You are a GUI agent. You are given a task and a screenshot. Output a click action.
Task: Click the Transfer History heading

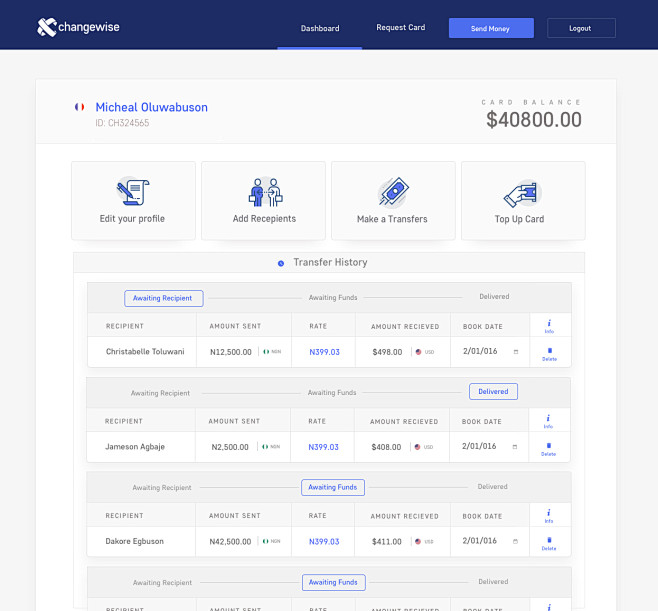[330, 262]
